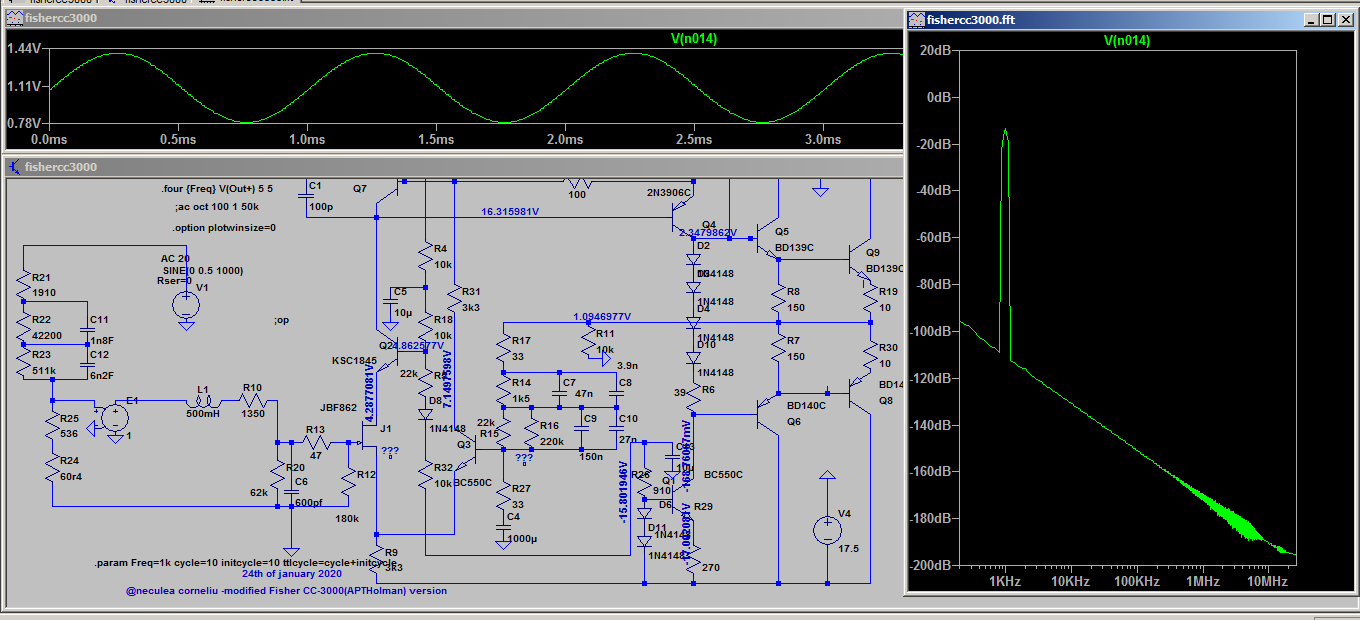Activate the schematic window title bar
This screenshot has width=1360, height=620.
click(x=452, y=167)
